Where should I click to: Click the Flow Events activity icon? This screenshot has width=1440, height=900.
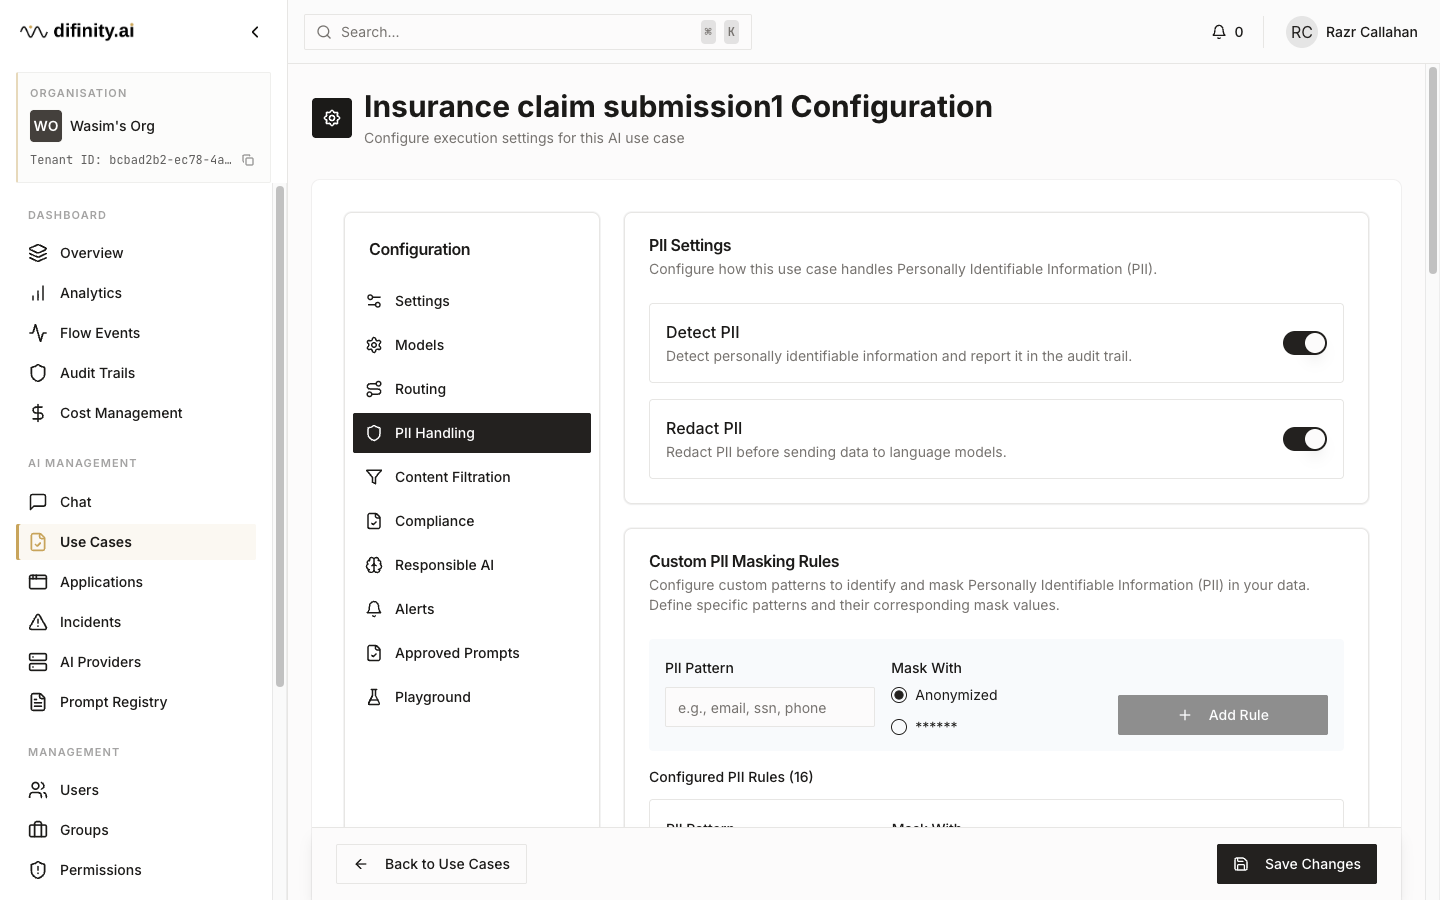[38, 333]
